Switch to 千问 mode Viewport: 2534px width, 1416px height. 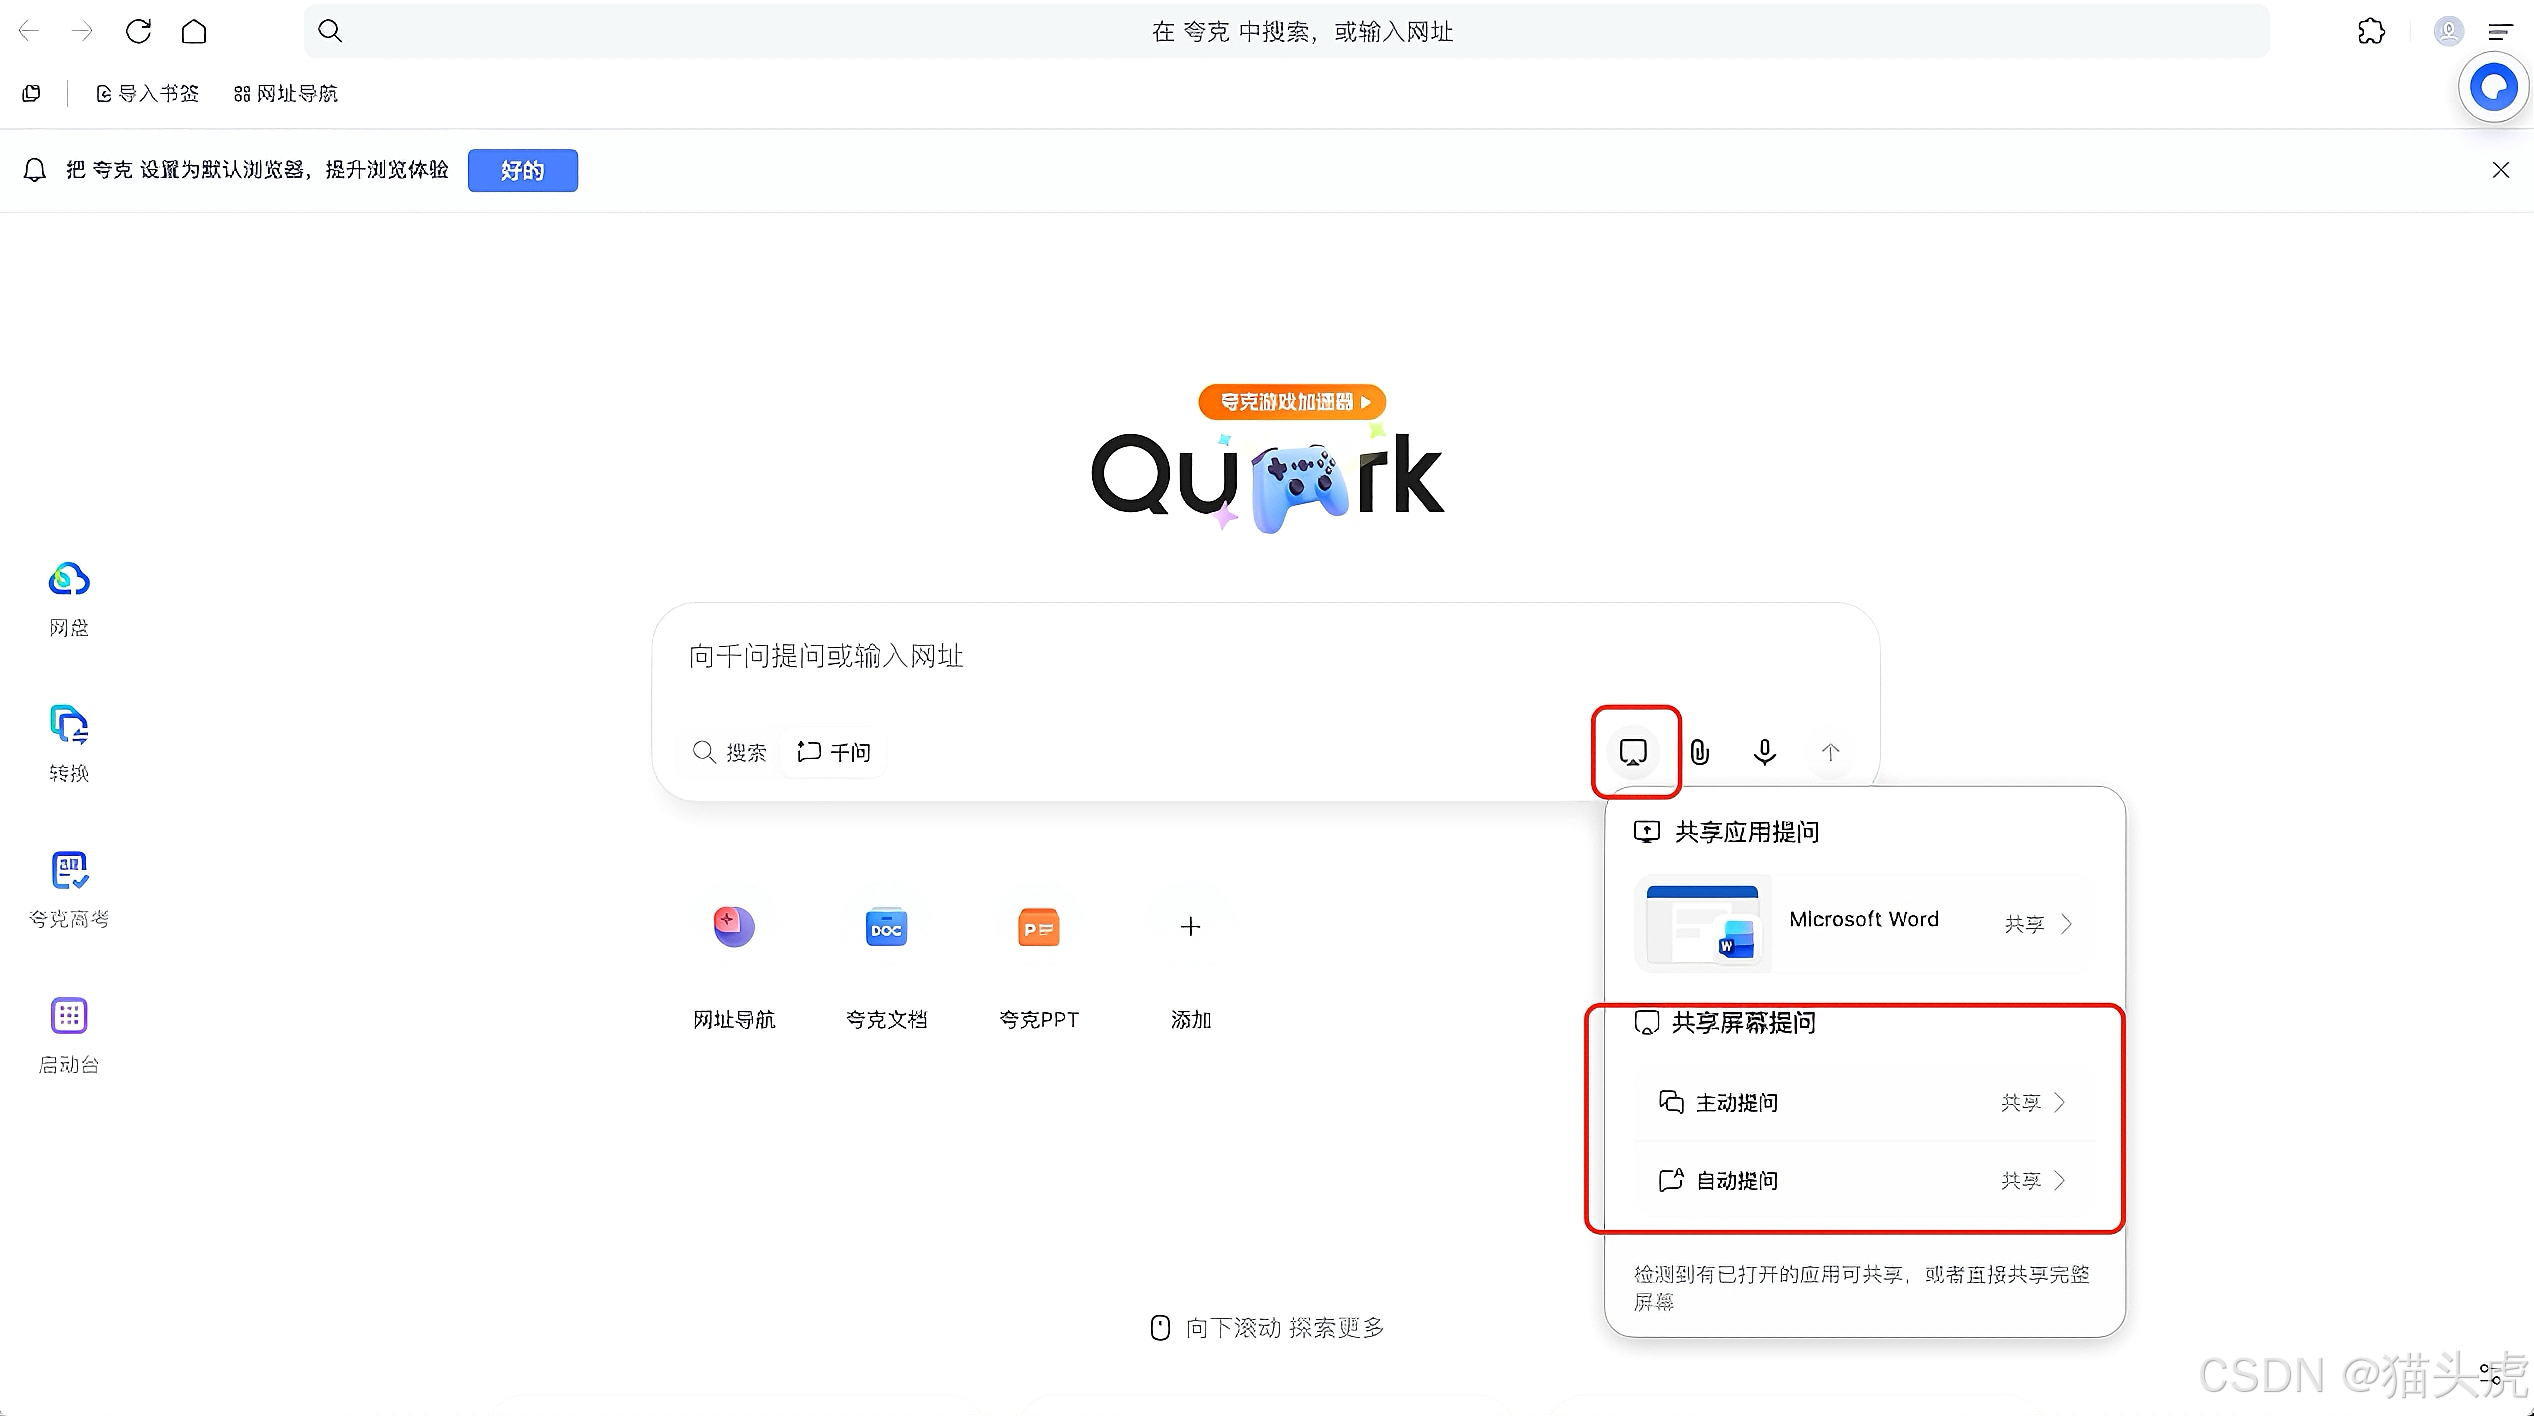834,752
